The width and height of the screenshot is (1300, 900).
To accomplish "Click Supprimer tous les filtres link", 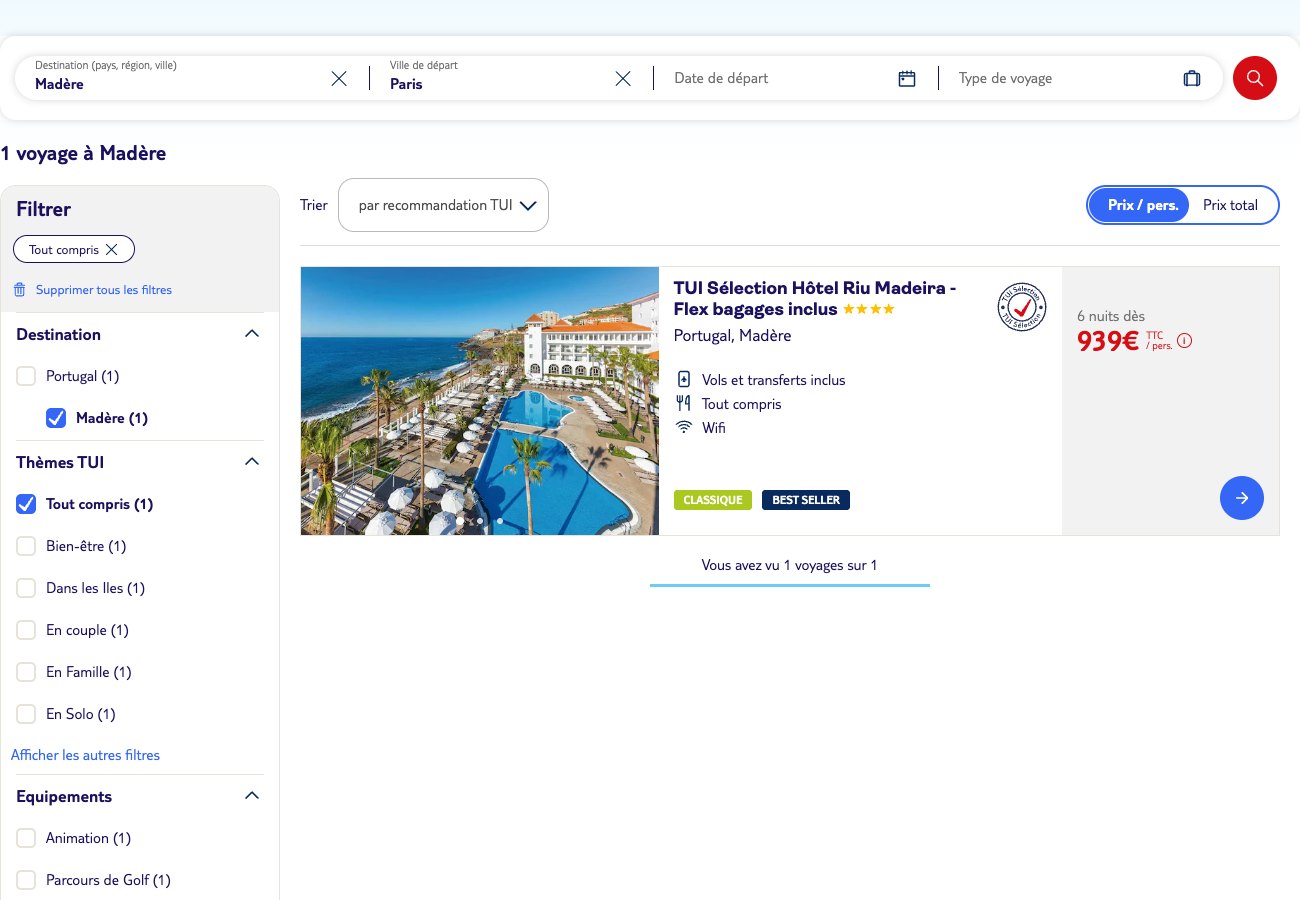I will pyautogui.click(x=104, y=290).
